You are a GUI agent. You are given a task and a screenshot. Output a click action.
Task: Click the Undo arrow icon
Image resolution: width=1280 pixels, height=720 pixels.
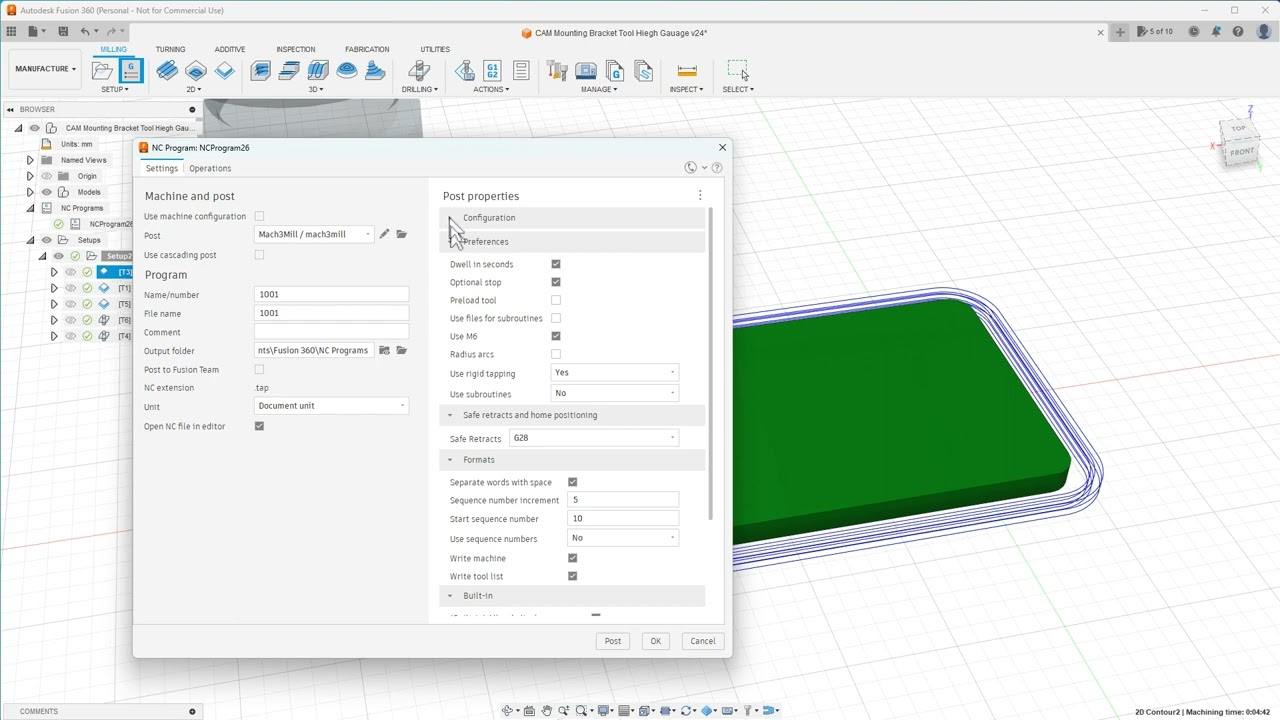click(86, 32)
